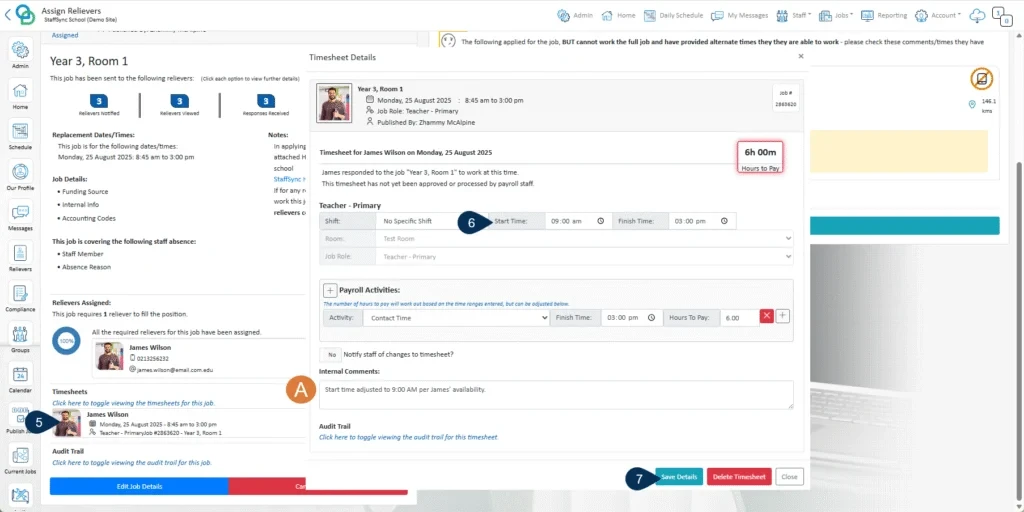Open the Relievers Viewed count badge
This screenshot has height=512, width=1024.
pos(180,101)
